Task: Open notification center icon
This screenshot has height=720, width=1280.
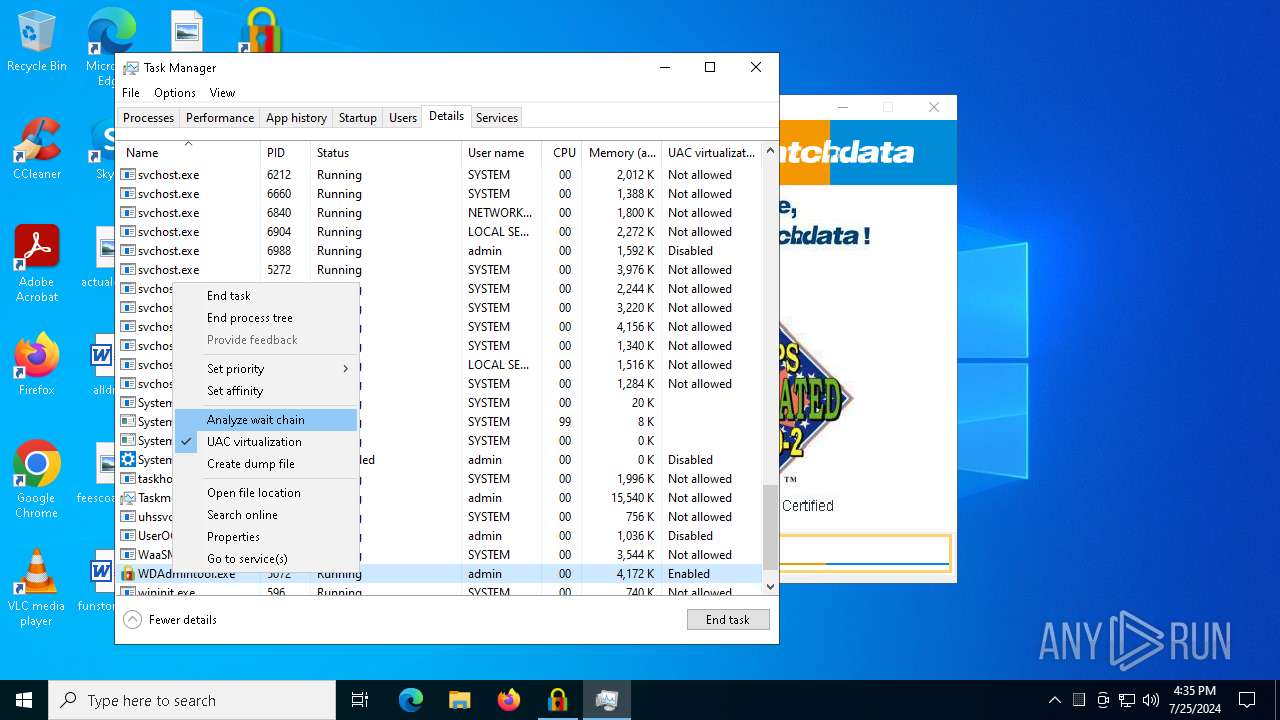Action: pos(1247,700)
